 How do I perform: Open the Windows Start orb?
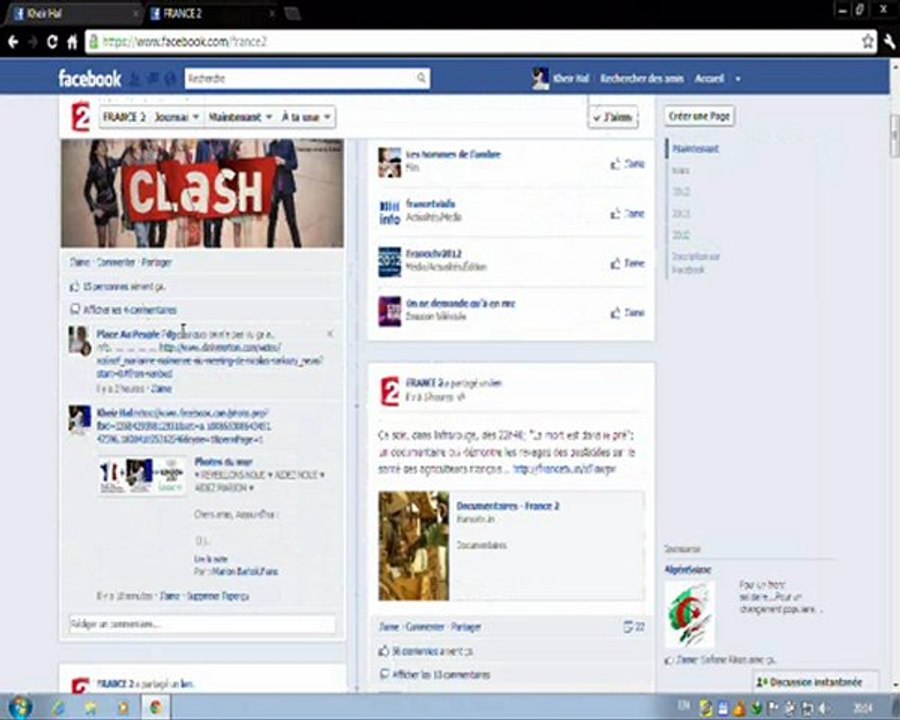[x=20, y=707]
